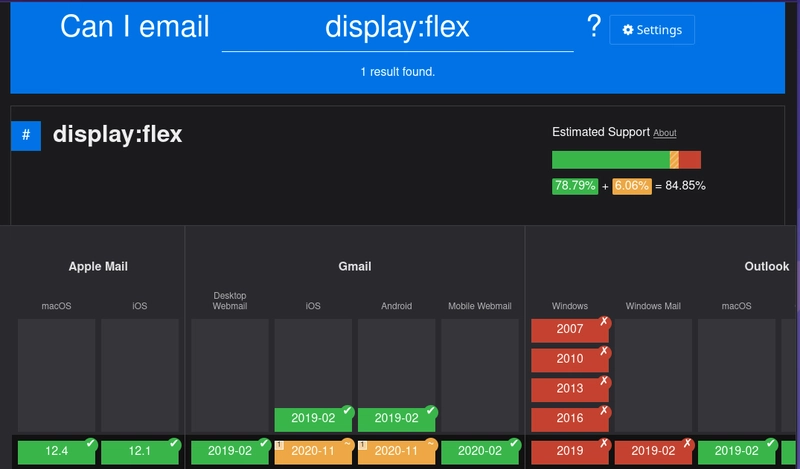Click note 1 marker on Gmail Android 2020-11
Viewport: 800px width, 469px height.
(x=362, y=446)
